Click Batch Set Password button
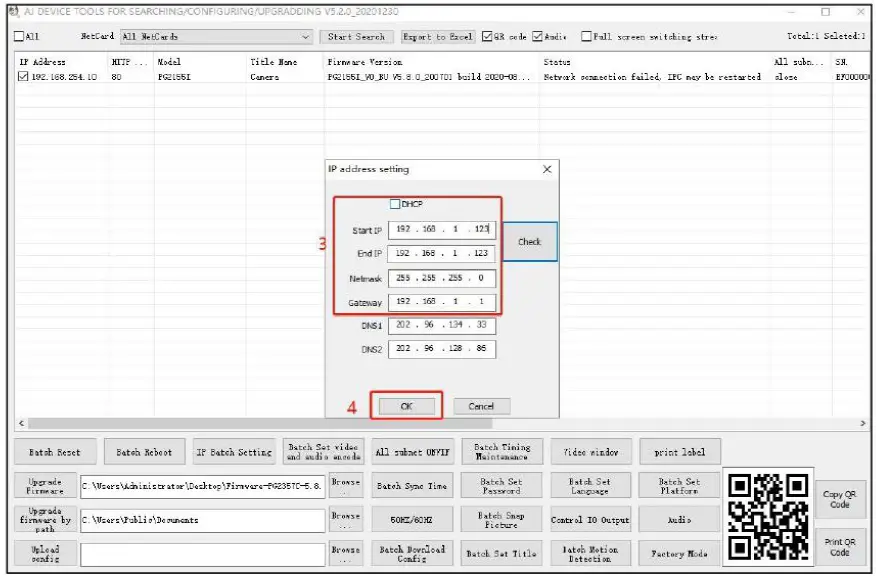The image size is (876, 580). point(502,486)
